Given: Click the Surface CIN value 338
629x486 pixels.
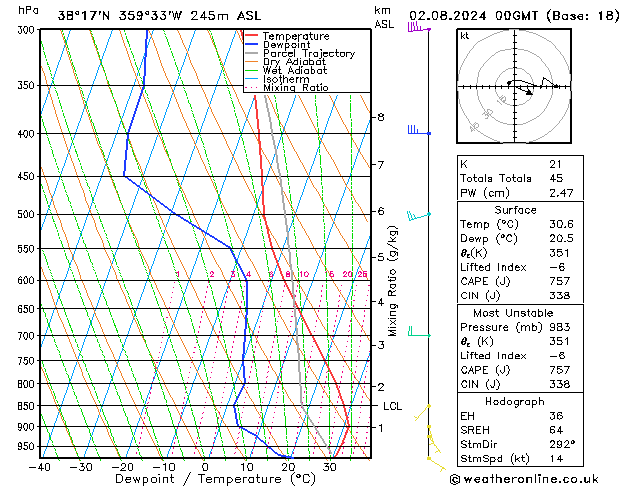Looking at the screenshot, I should pyautogui.click(x=560, y=296).
